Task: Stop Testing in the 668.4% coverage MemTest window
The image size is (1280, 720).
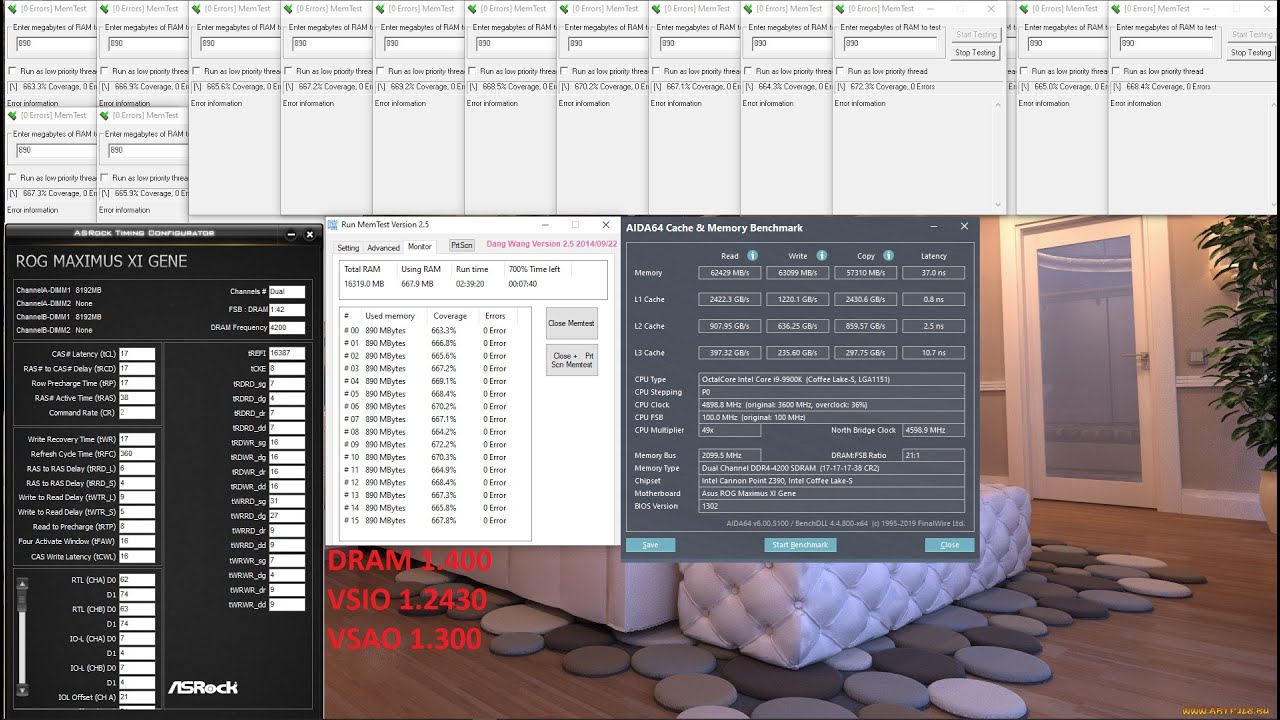Action: [x=1251, y=52]
